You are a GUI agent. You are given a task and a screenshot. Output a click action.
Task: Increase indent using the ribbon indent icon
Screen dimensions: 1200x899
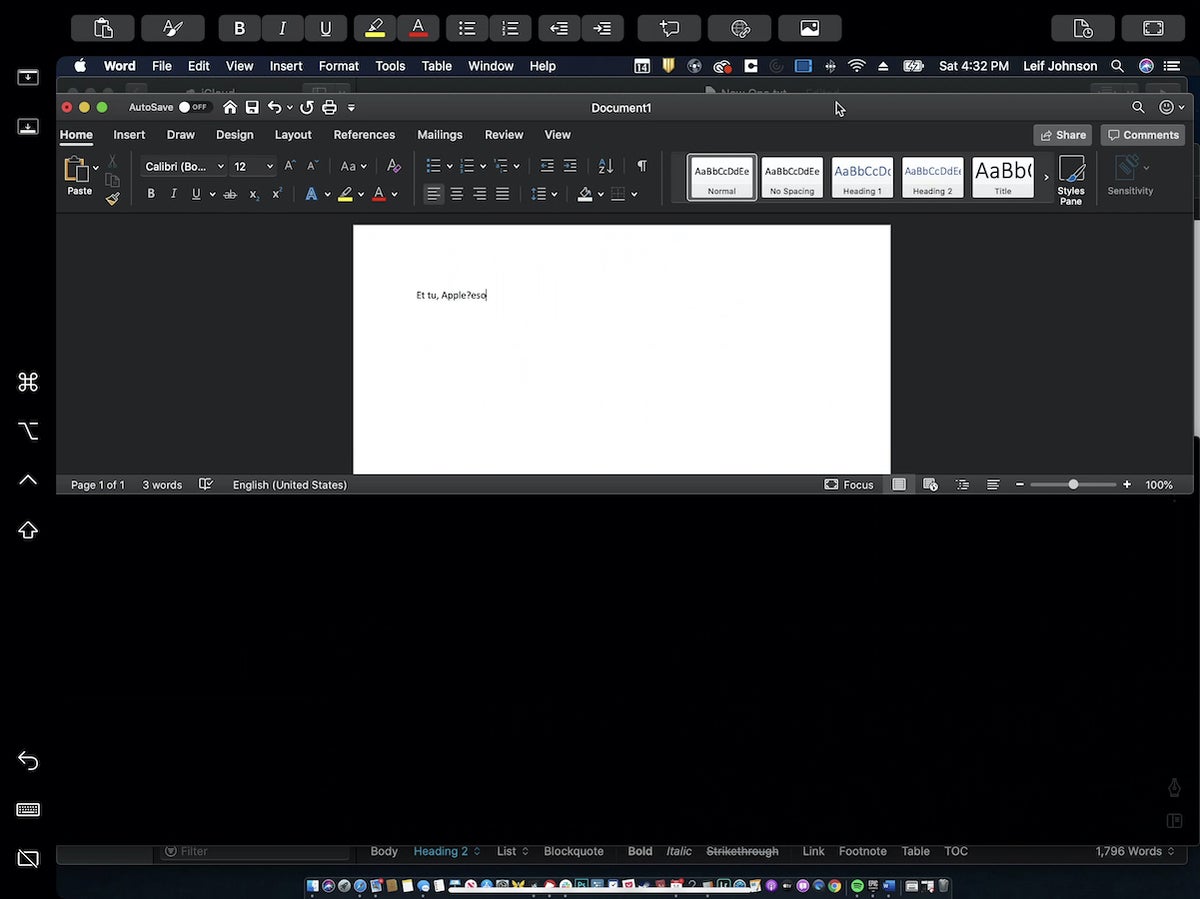tap(570, 166)
